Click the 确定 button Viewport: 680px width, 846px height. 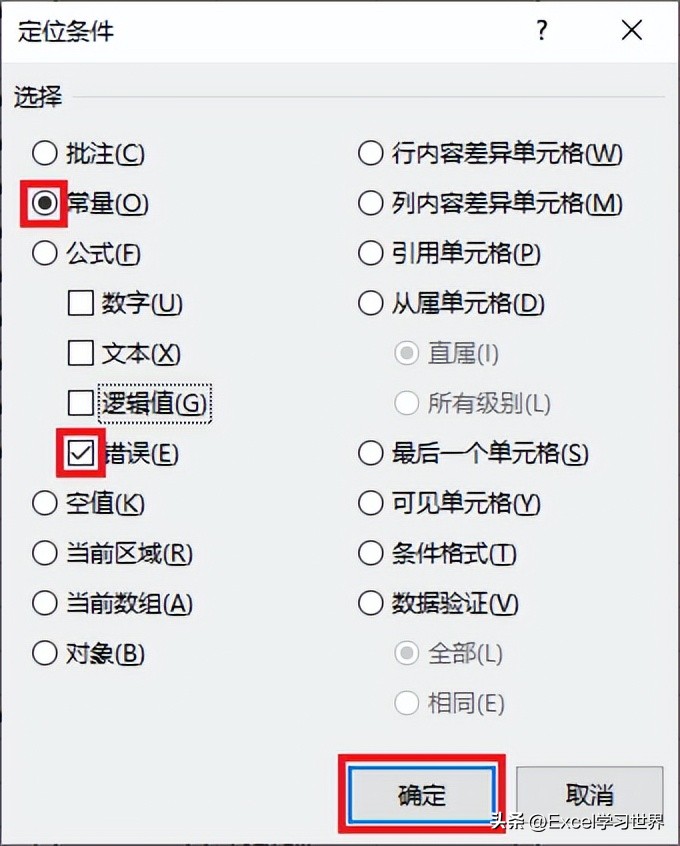click(x=422, y=793)
